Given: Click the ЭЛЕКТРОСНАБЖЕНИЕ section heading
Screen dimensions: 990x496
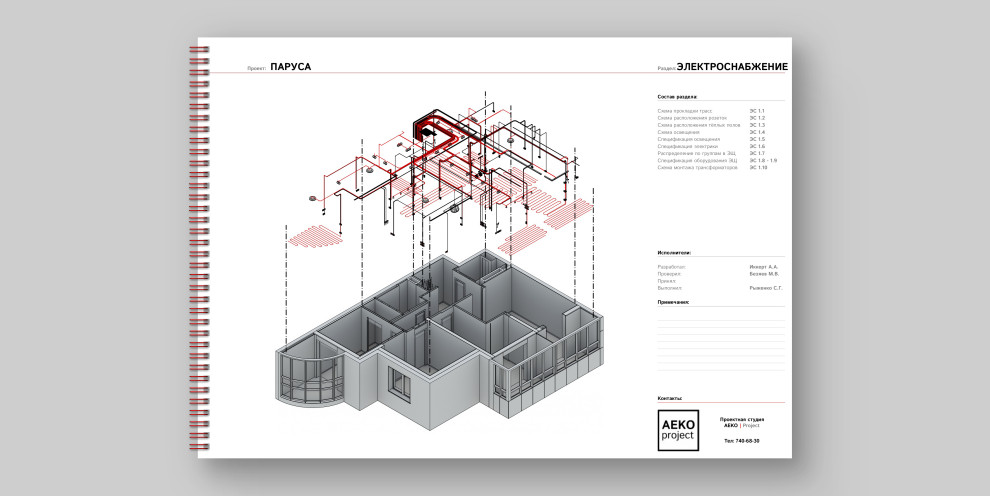Looking at the screenshot, I should [732, 67].
